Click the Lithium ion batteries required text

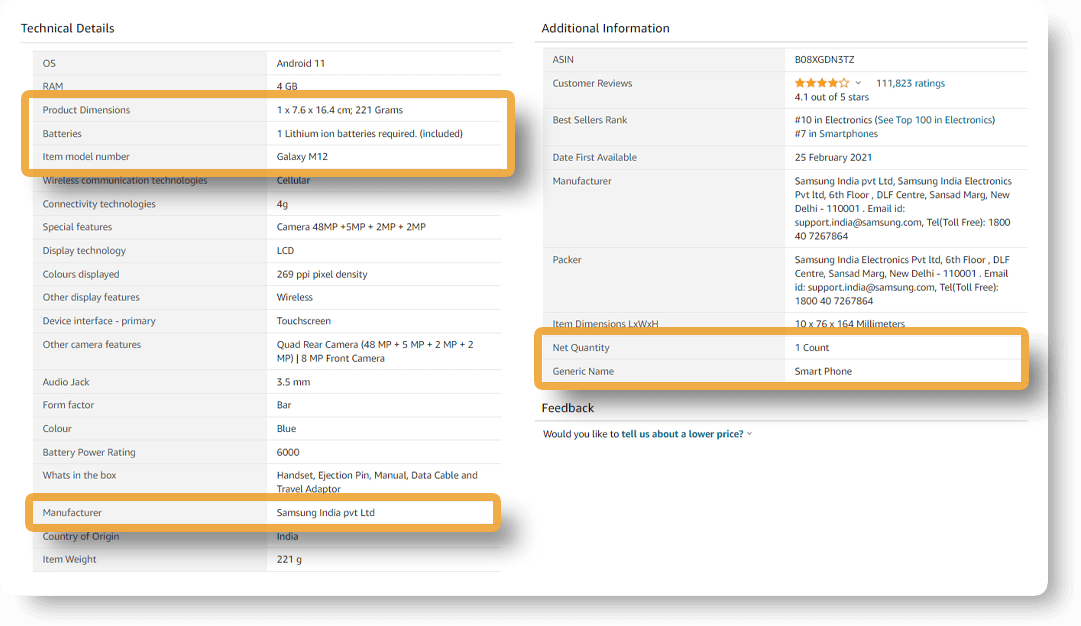coord(370,134)
